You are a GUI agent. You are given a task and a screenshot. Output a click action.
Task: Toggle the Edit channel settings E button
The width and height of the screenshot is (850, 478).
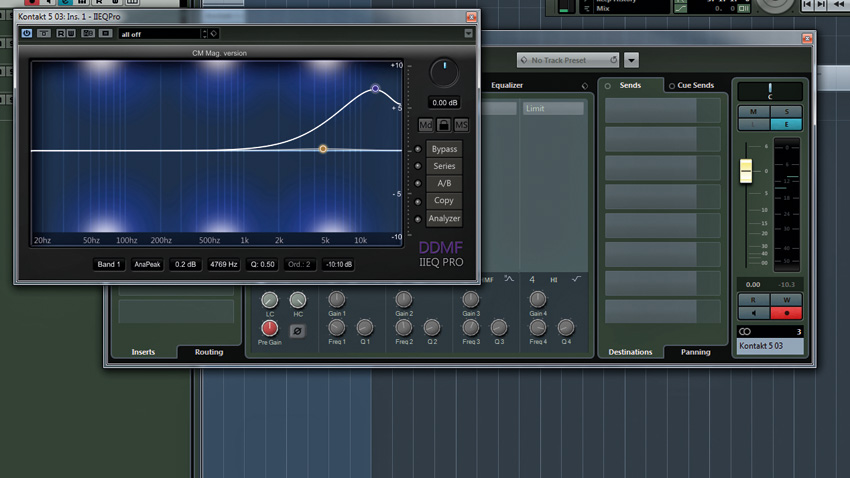click(x=787, y=124)
